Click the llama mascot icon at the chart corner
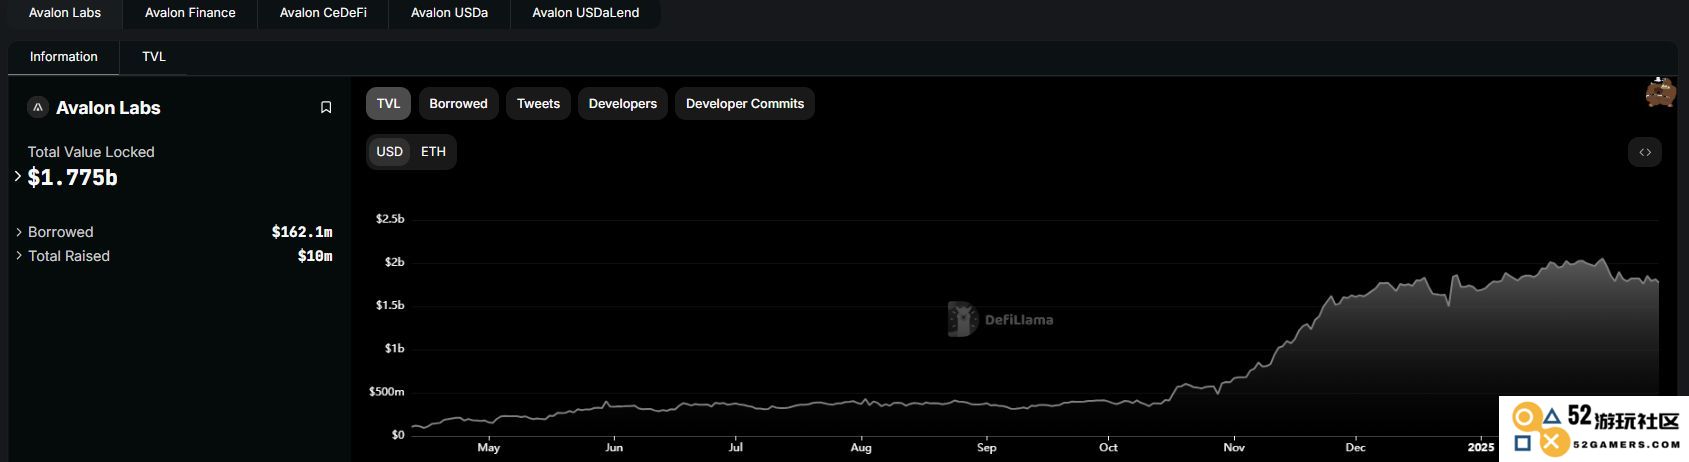This screenshot has height=462, width=1689. (1660, 92)
